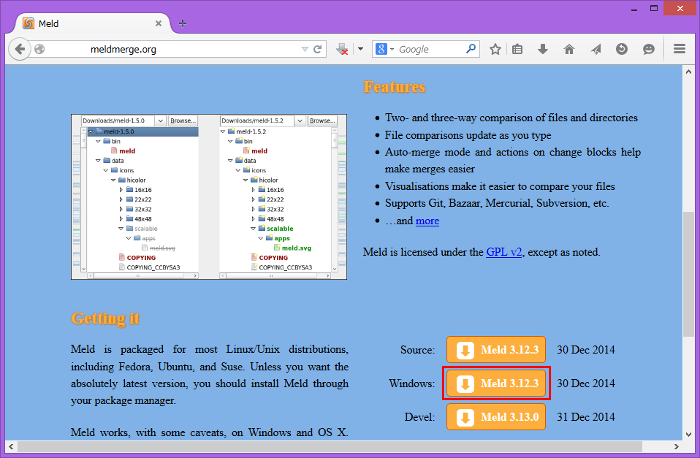Image resolution: width=700 pixels, height=458 pixels.
Task: Open the Google search engine selector
Action: click(x=384, y=49)
